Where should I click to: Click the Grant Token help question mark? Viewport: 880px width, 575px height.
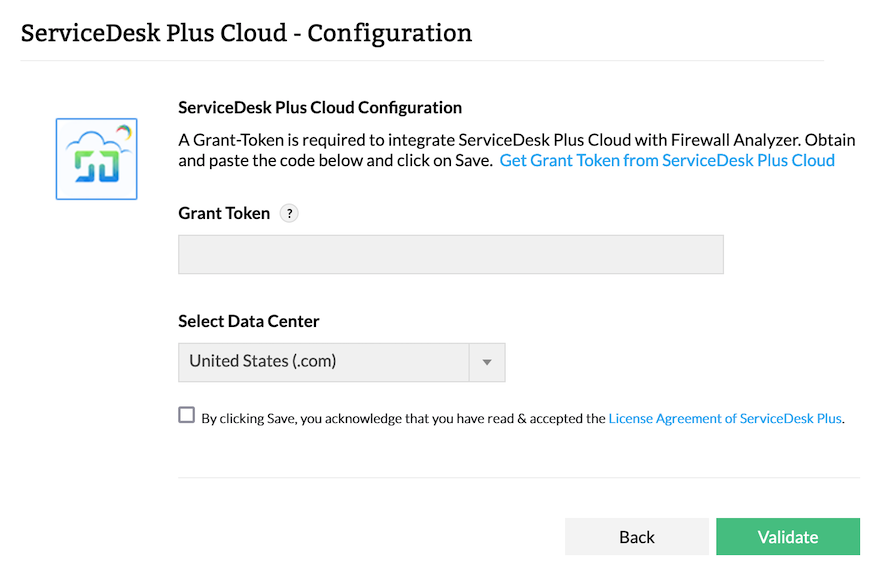coord(289,213)
